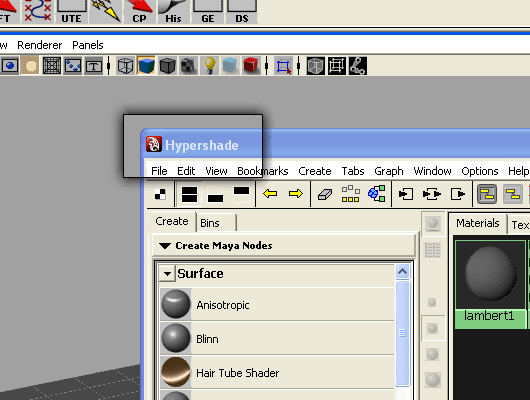Switch to the Materials tab

478,223
